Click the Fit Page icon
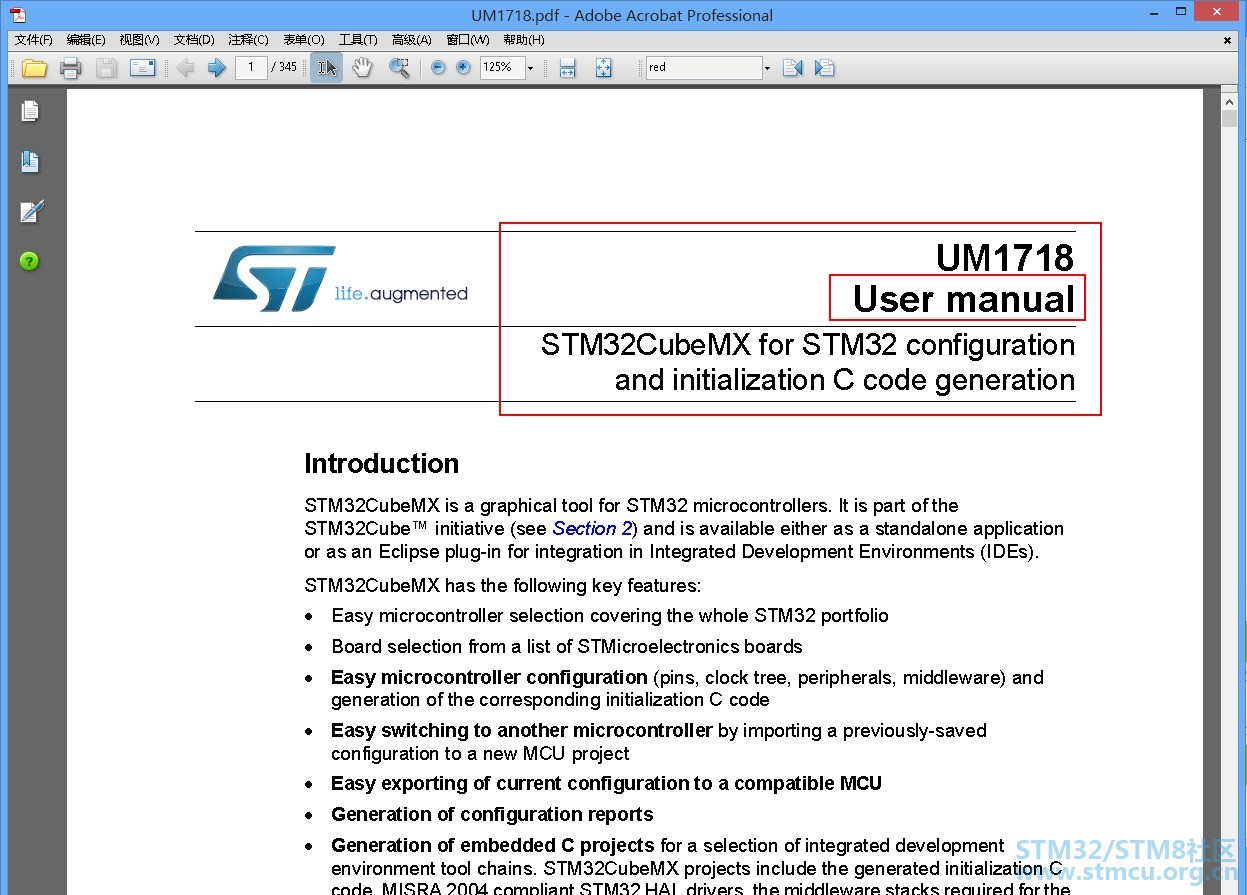The image size is (1247, 895). (604, 68)
